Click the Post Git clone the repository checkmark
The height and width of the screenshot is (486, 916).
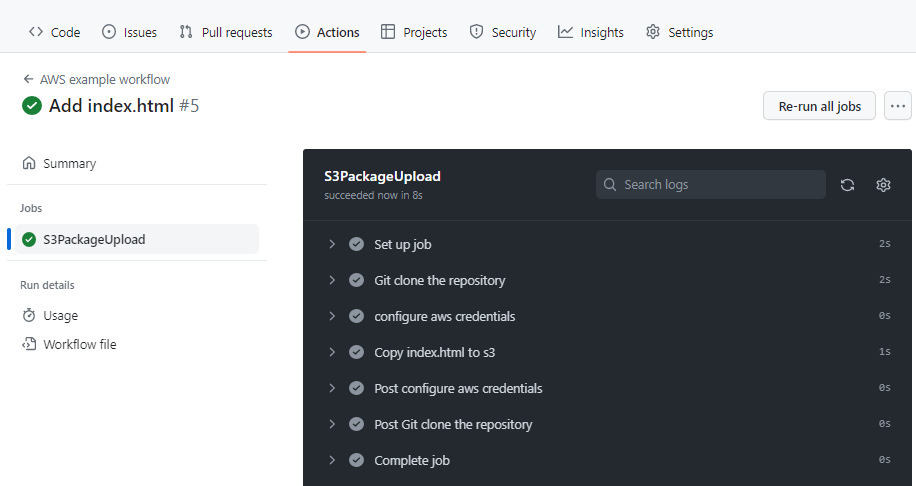pyautogui.click(x=356, y=424)
